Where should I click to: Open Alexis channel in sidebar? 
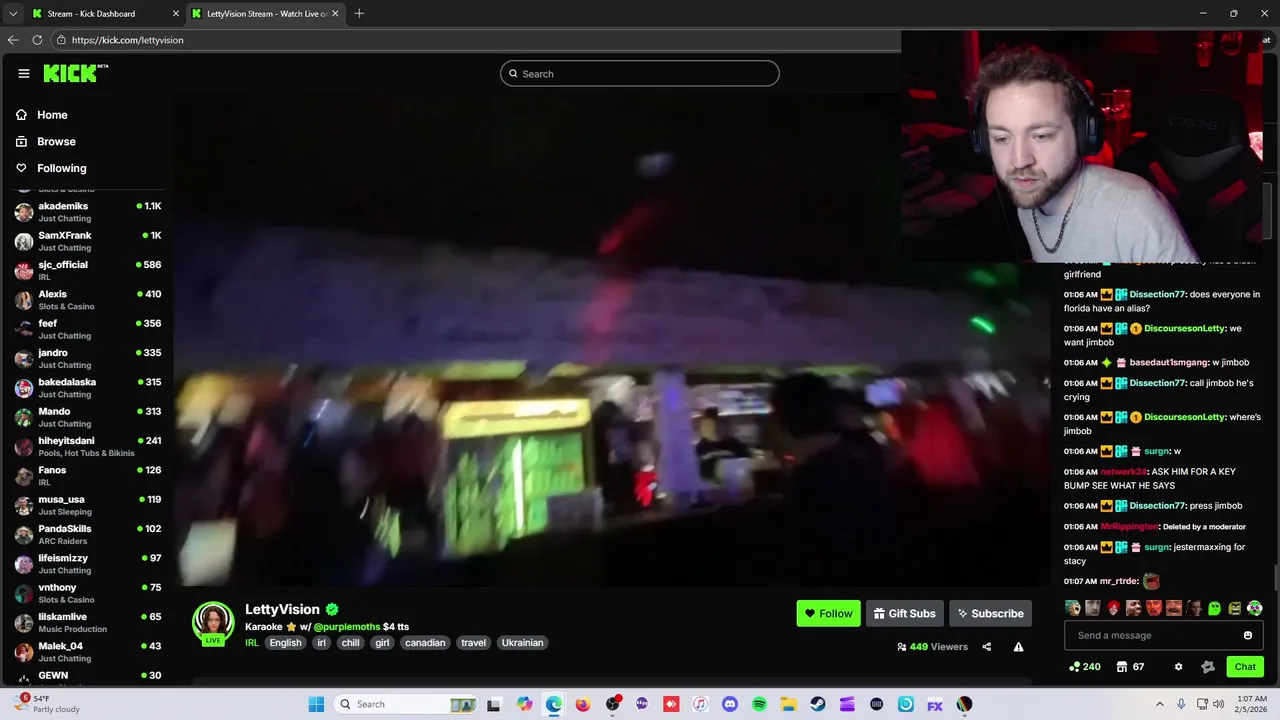tap(88, 300)
